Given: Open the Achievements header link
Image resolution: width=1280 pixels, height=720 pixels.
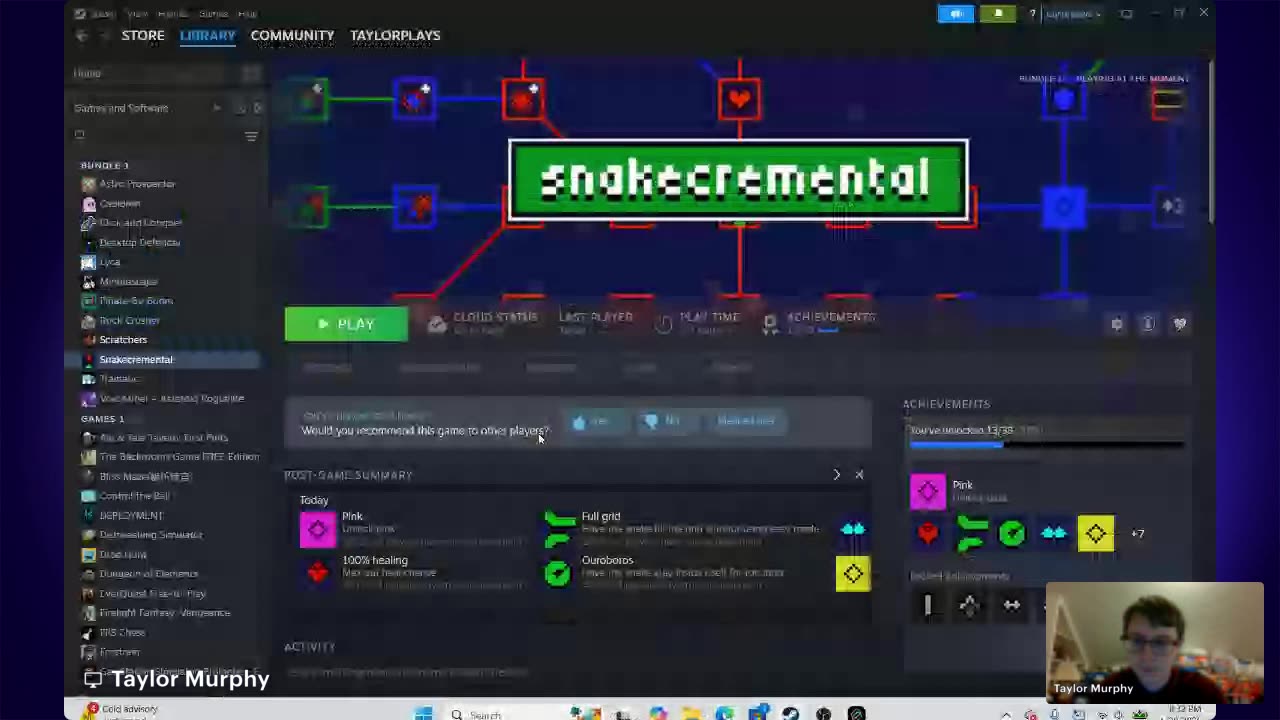Looking at the screenshot, I should pyautogui.click(x=830, y=317).
